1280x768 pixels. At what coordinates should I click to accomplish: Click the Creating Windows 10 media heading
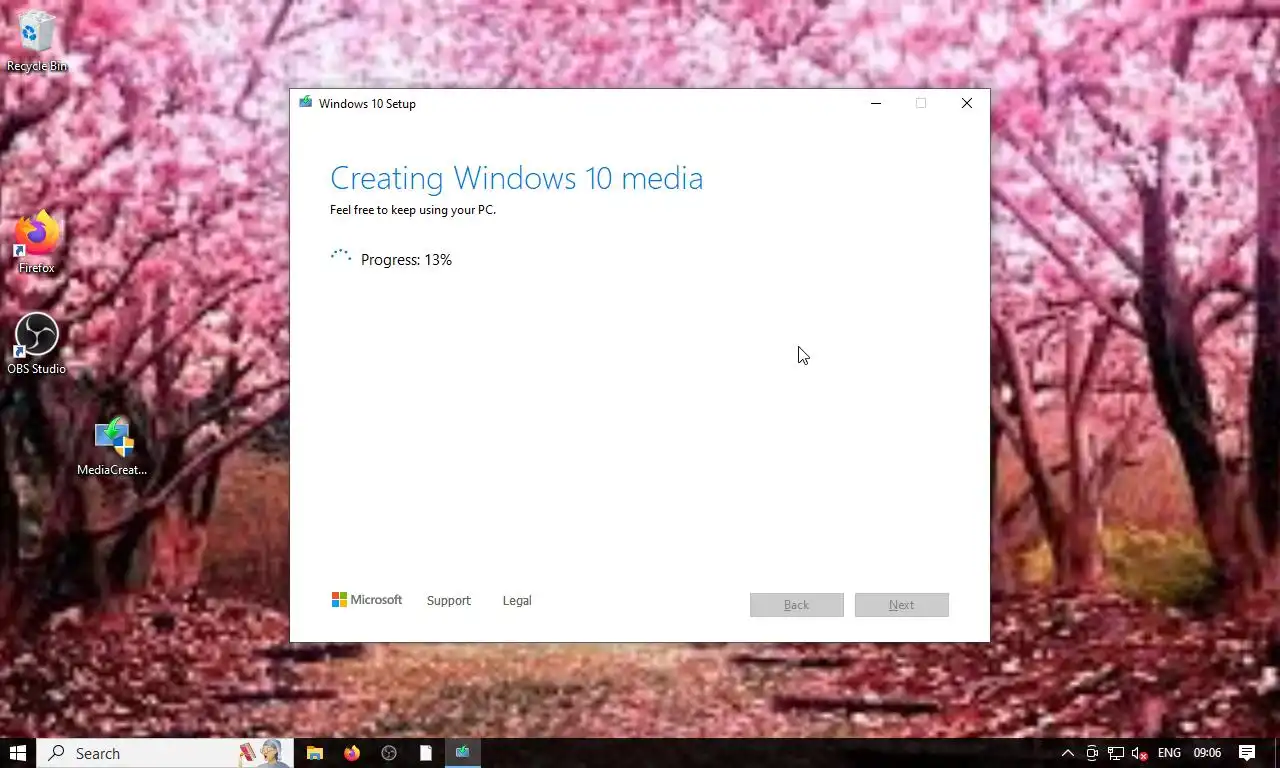coord(516,178)
